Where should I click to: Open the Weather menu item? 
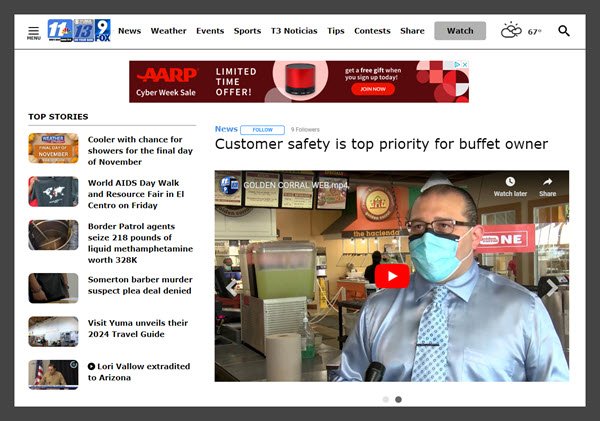tap(168, 31)
